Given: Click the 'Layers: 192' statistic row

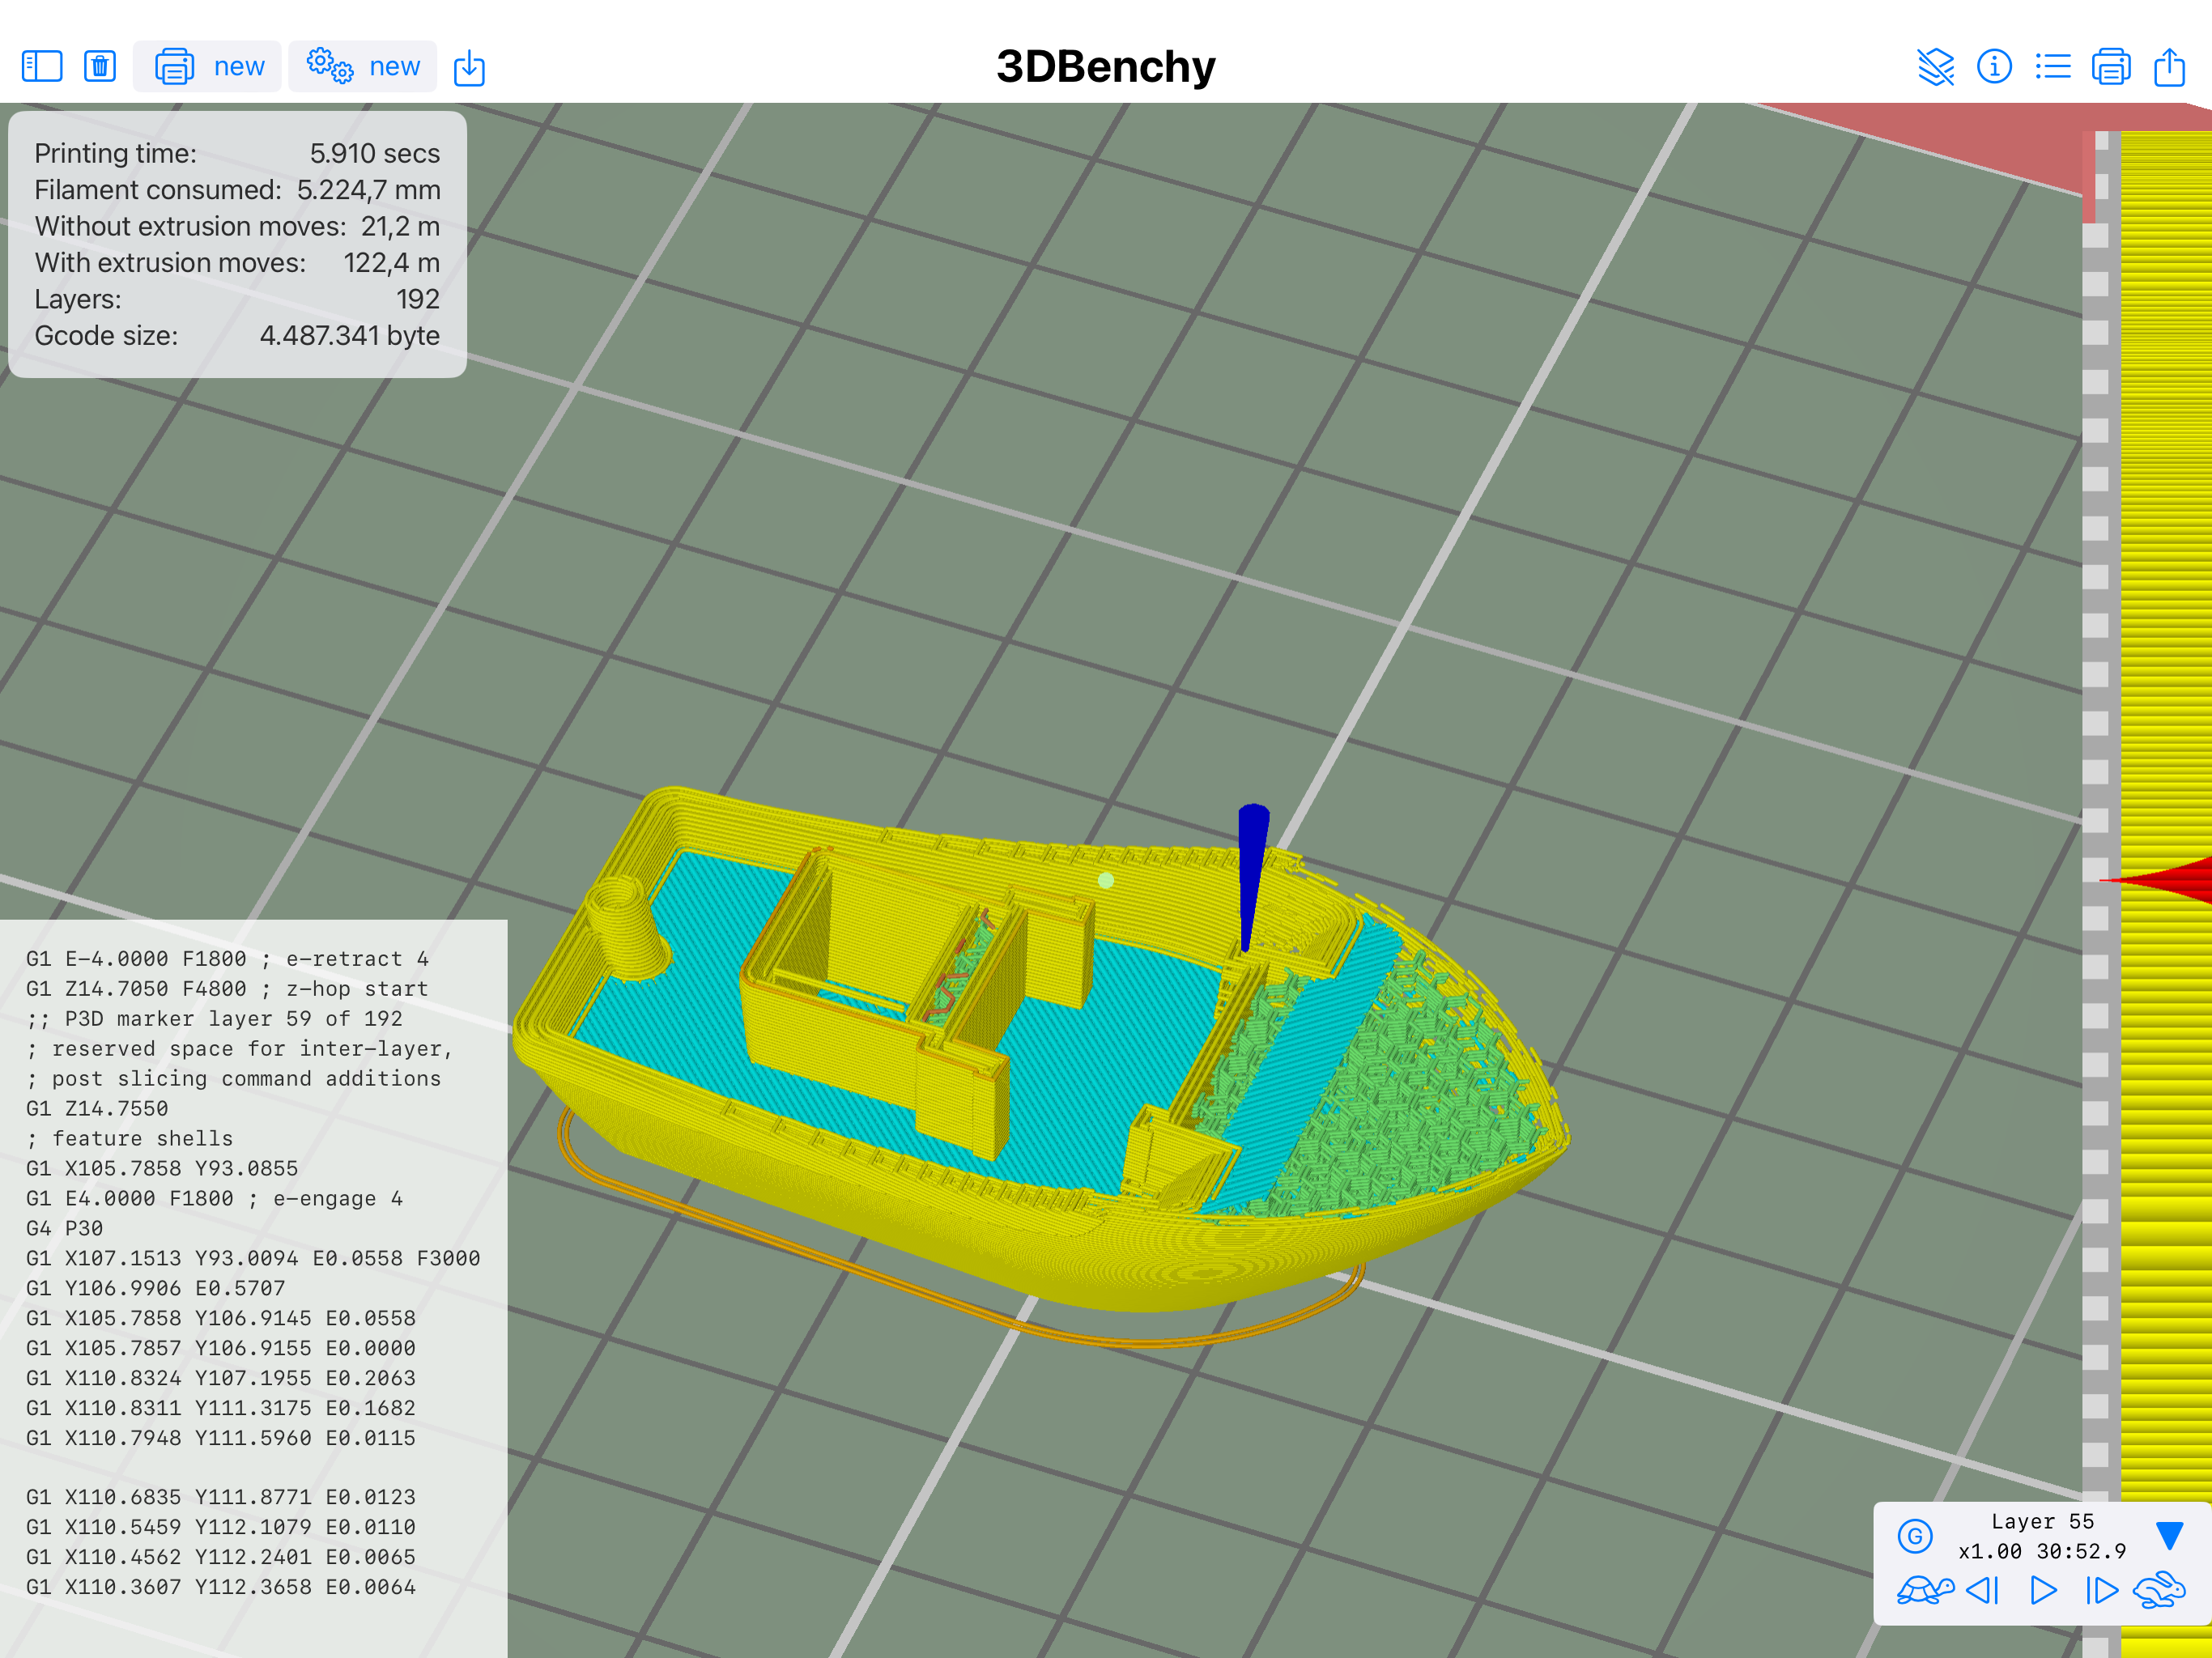Looking at the screenshot, I should [x=237, y=299].
